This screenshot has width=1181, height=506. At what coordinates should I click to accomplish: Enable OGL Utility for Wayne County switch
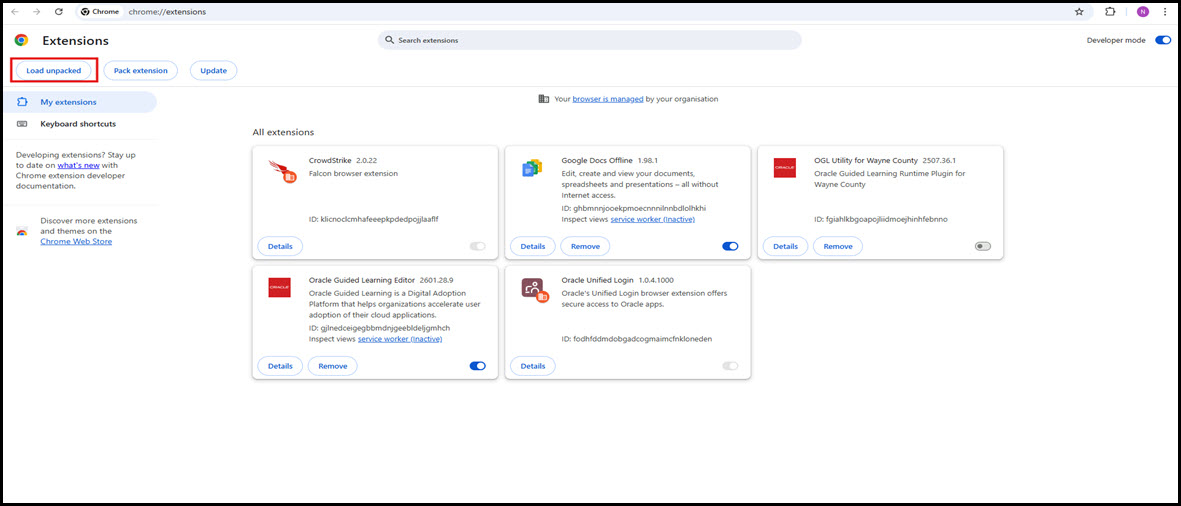982,246
